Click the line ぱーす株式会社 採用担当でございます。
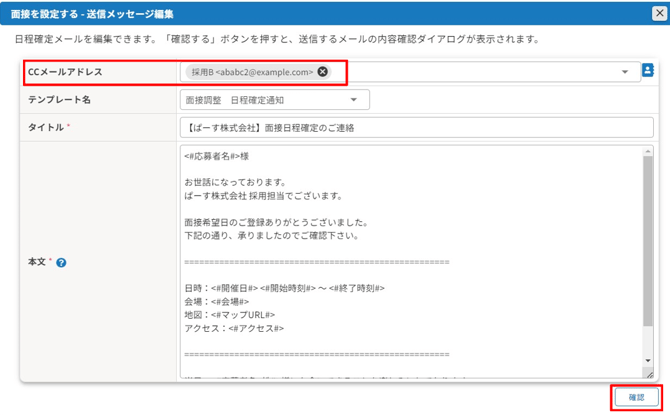Viewport: 670px width, 415px height. click(x=264, y=196)
